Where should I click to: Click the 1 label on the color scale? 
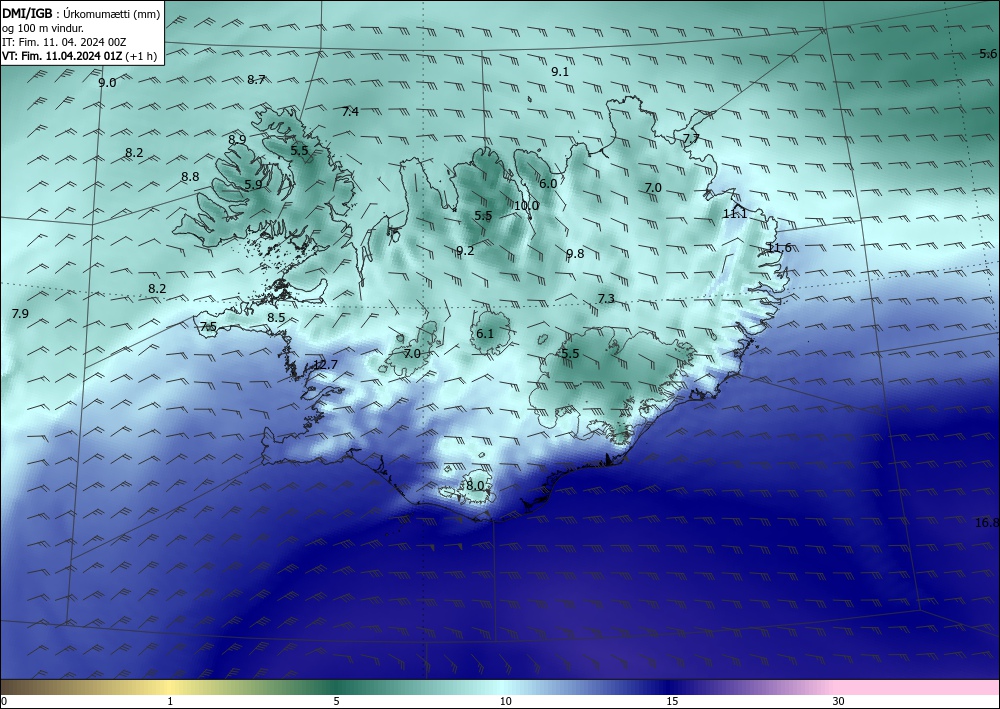[x=170, y=702]
